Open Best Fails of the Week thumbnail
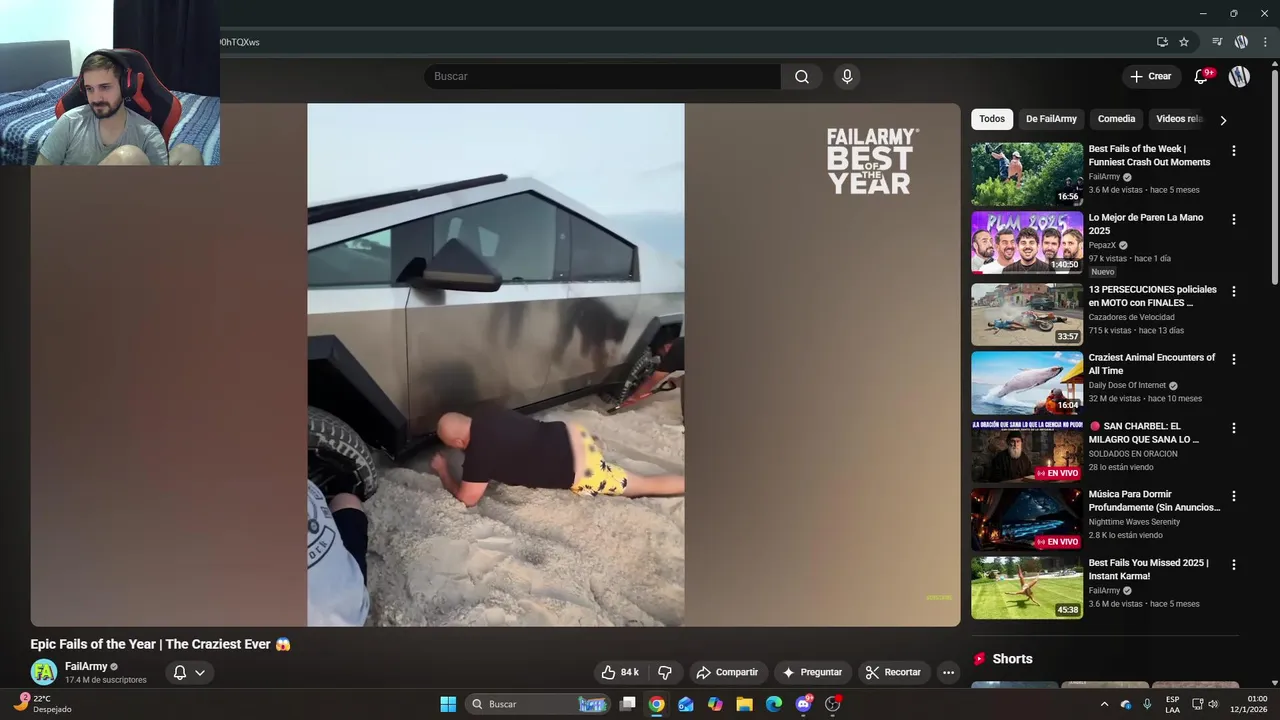The width and height of the screenshot is (1280, 720). click(1027, 174)
